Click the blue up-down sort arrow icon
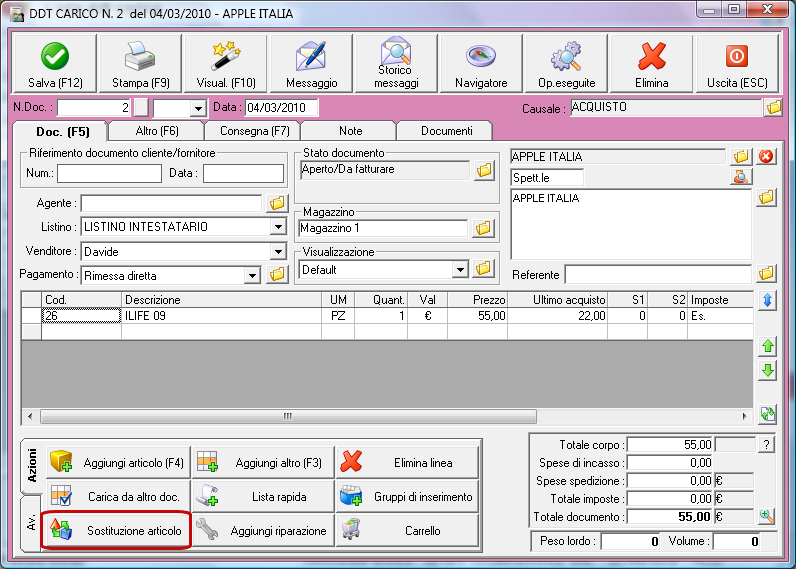The width and height of the screenshot is (796, 569). coord(768,300)
